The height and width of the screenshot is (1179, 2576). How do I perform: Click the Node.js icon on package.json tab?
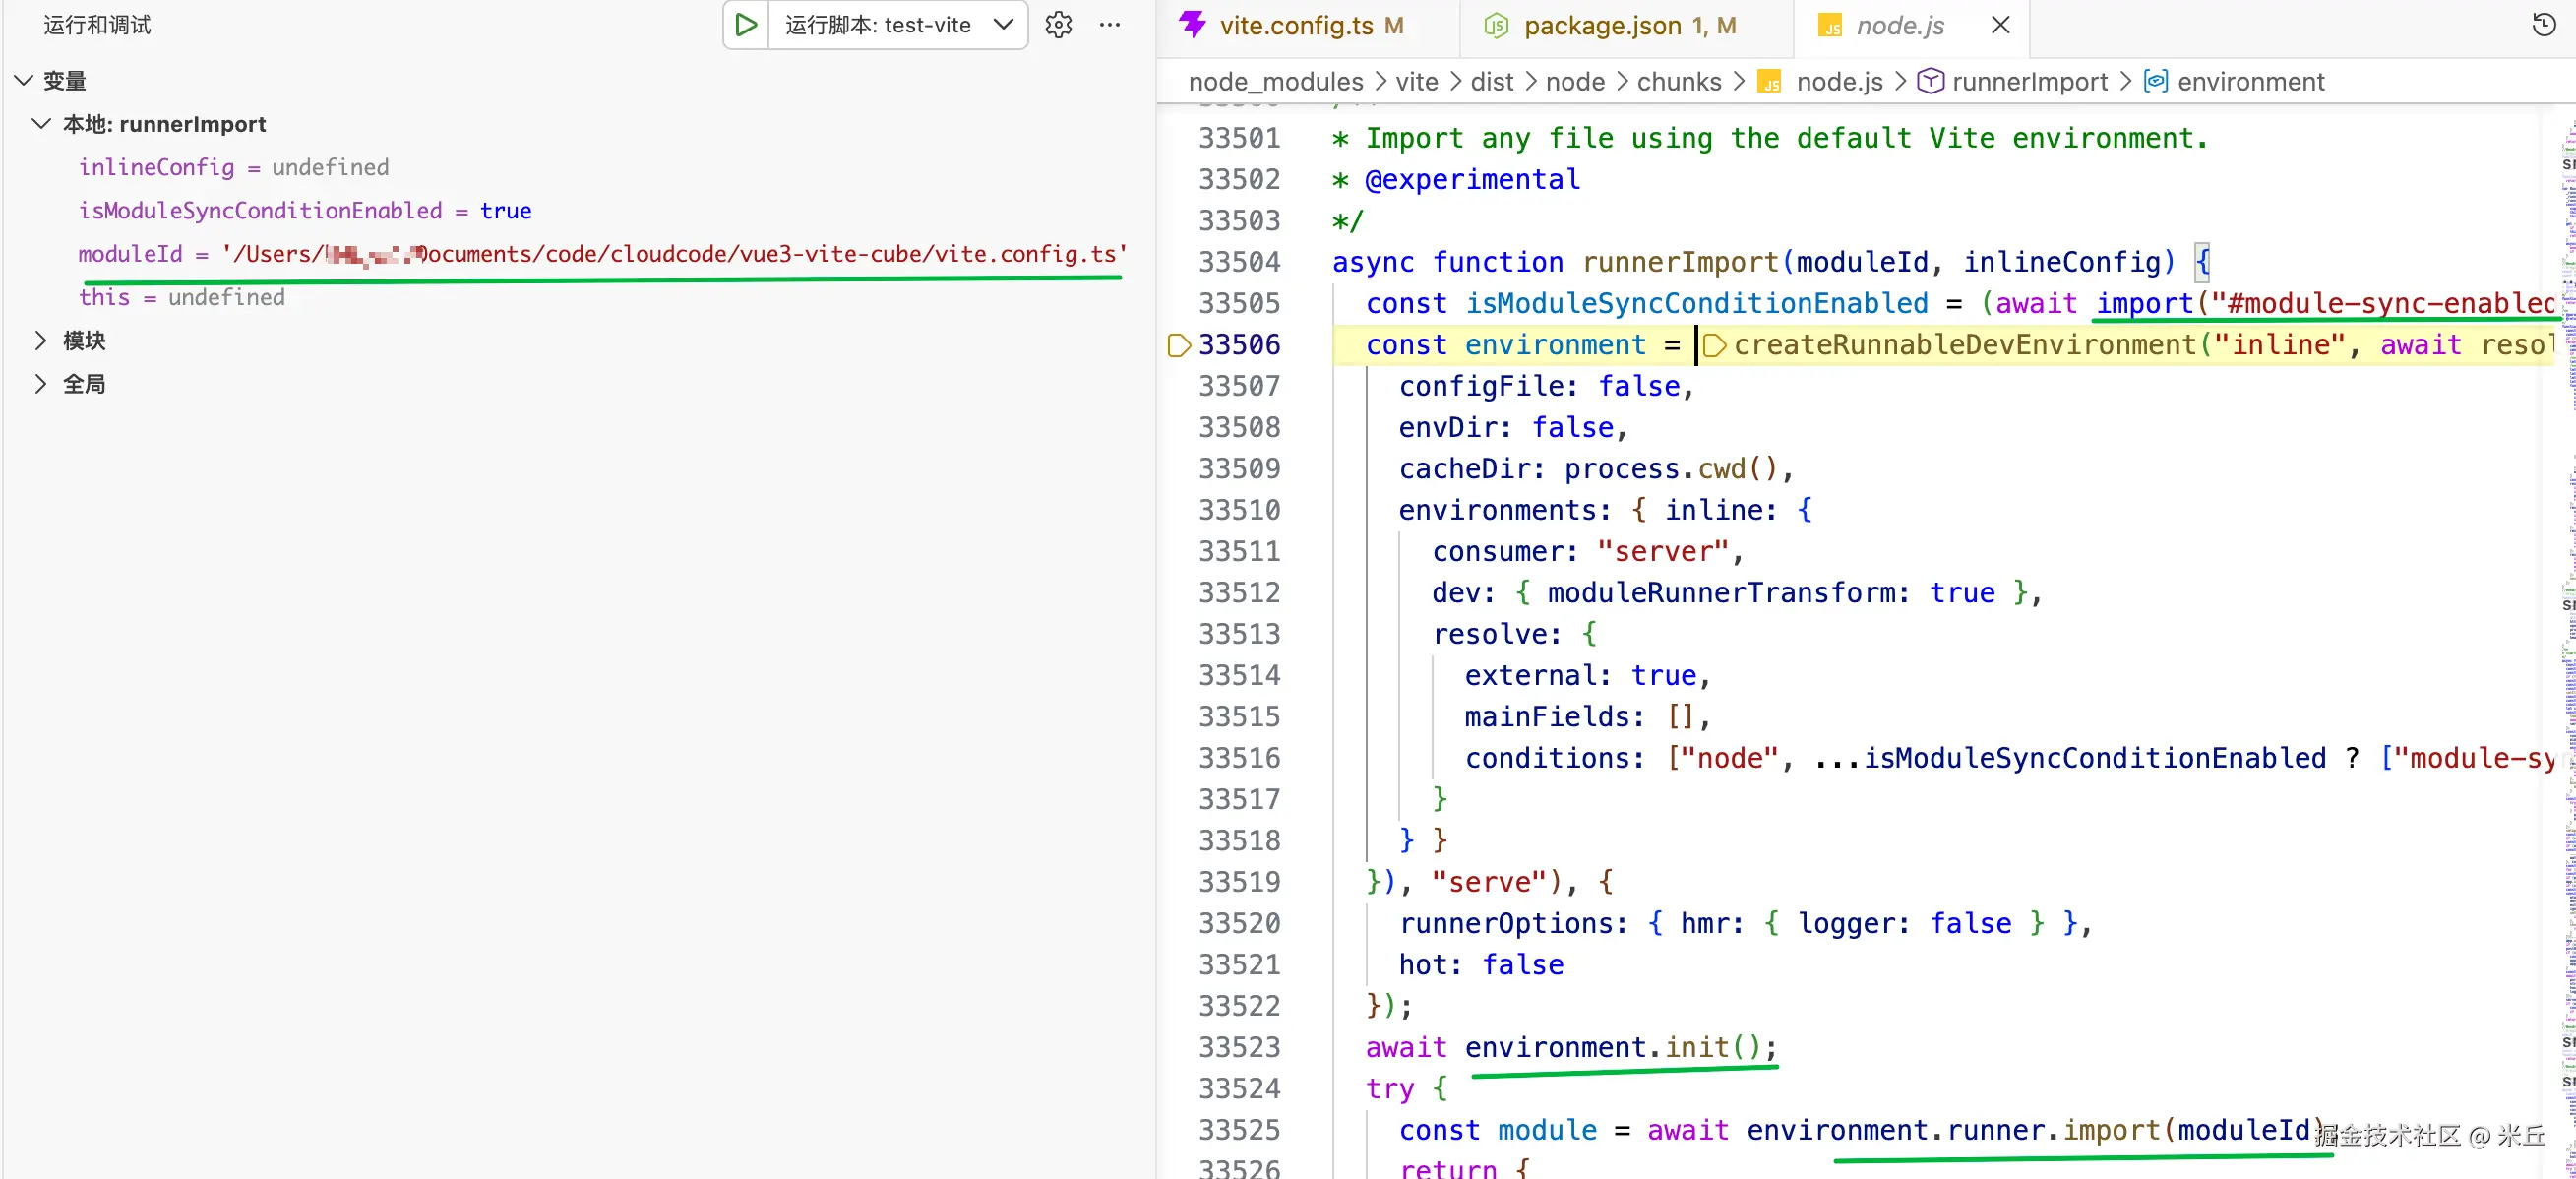click(1496, 25)
